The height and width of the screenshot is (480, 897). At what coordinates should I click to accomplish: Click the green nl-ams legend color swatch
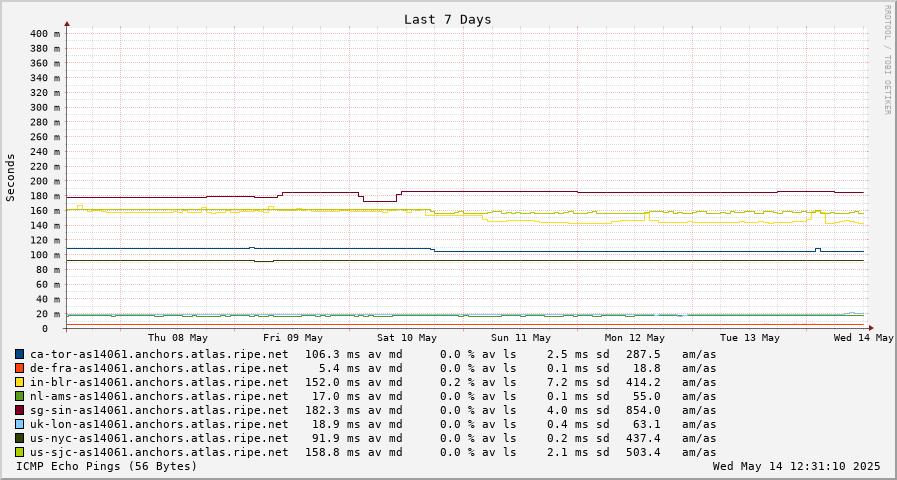tap(20, 396)
